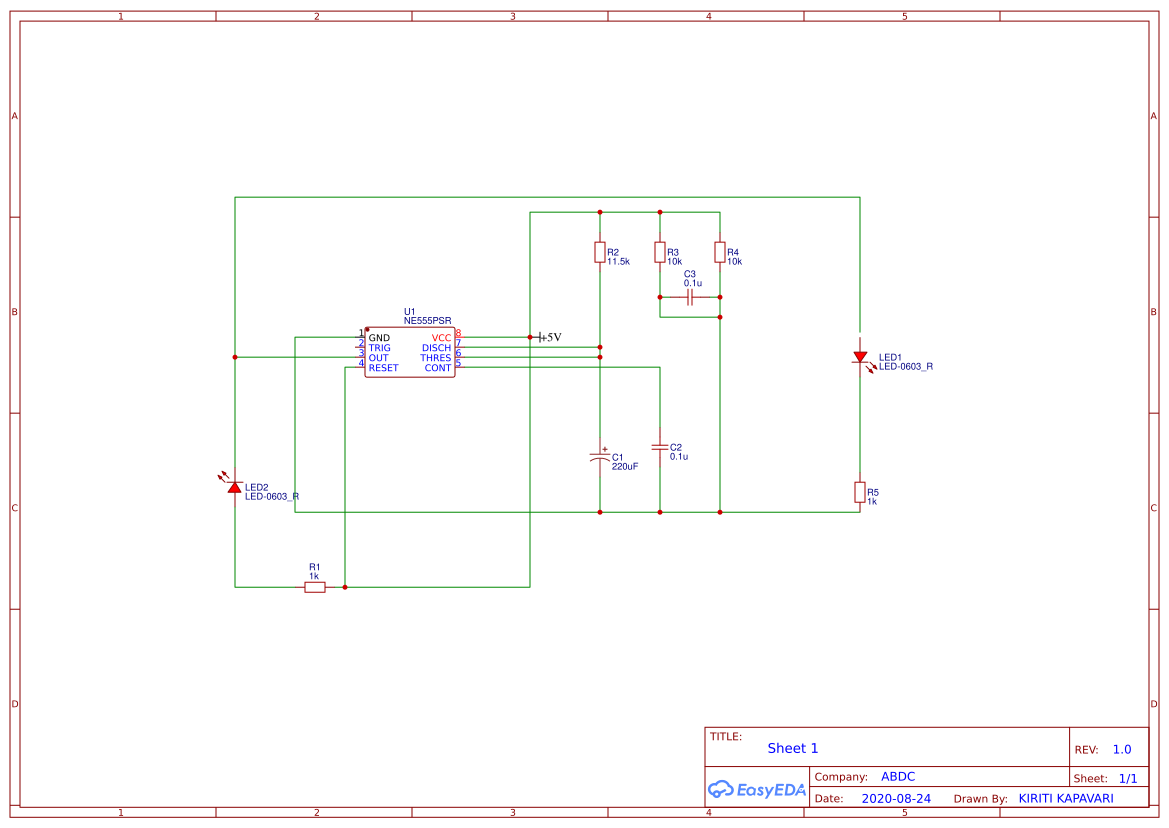Click the resistor R3 symbol

[660, 253]
